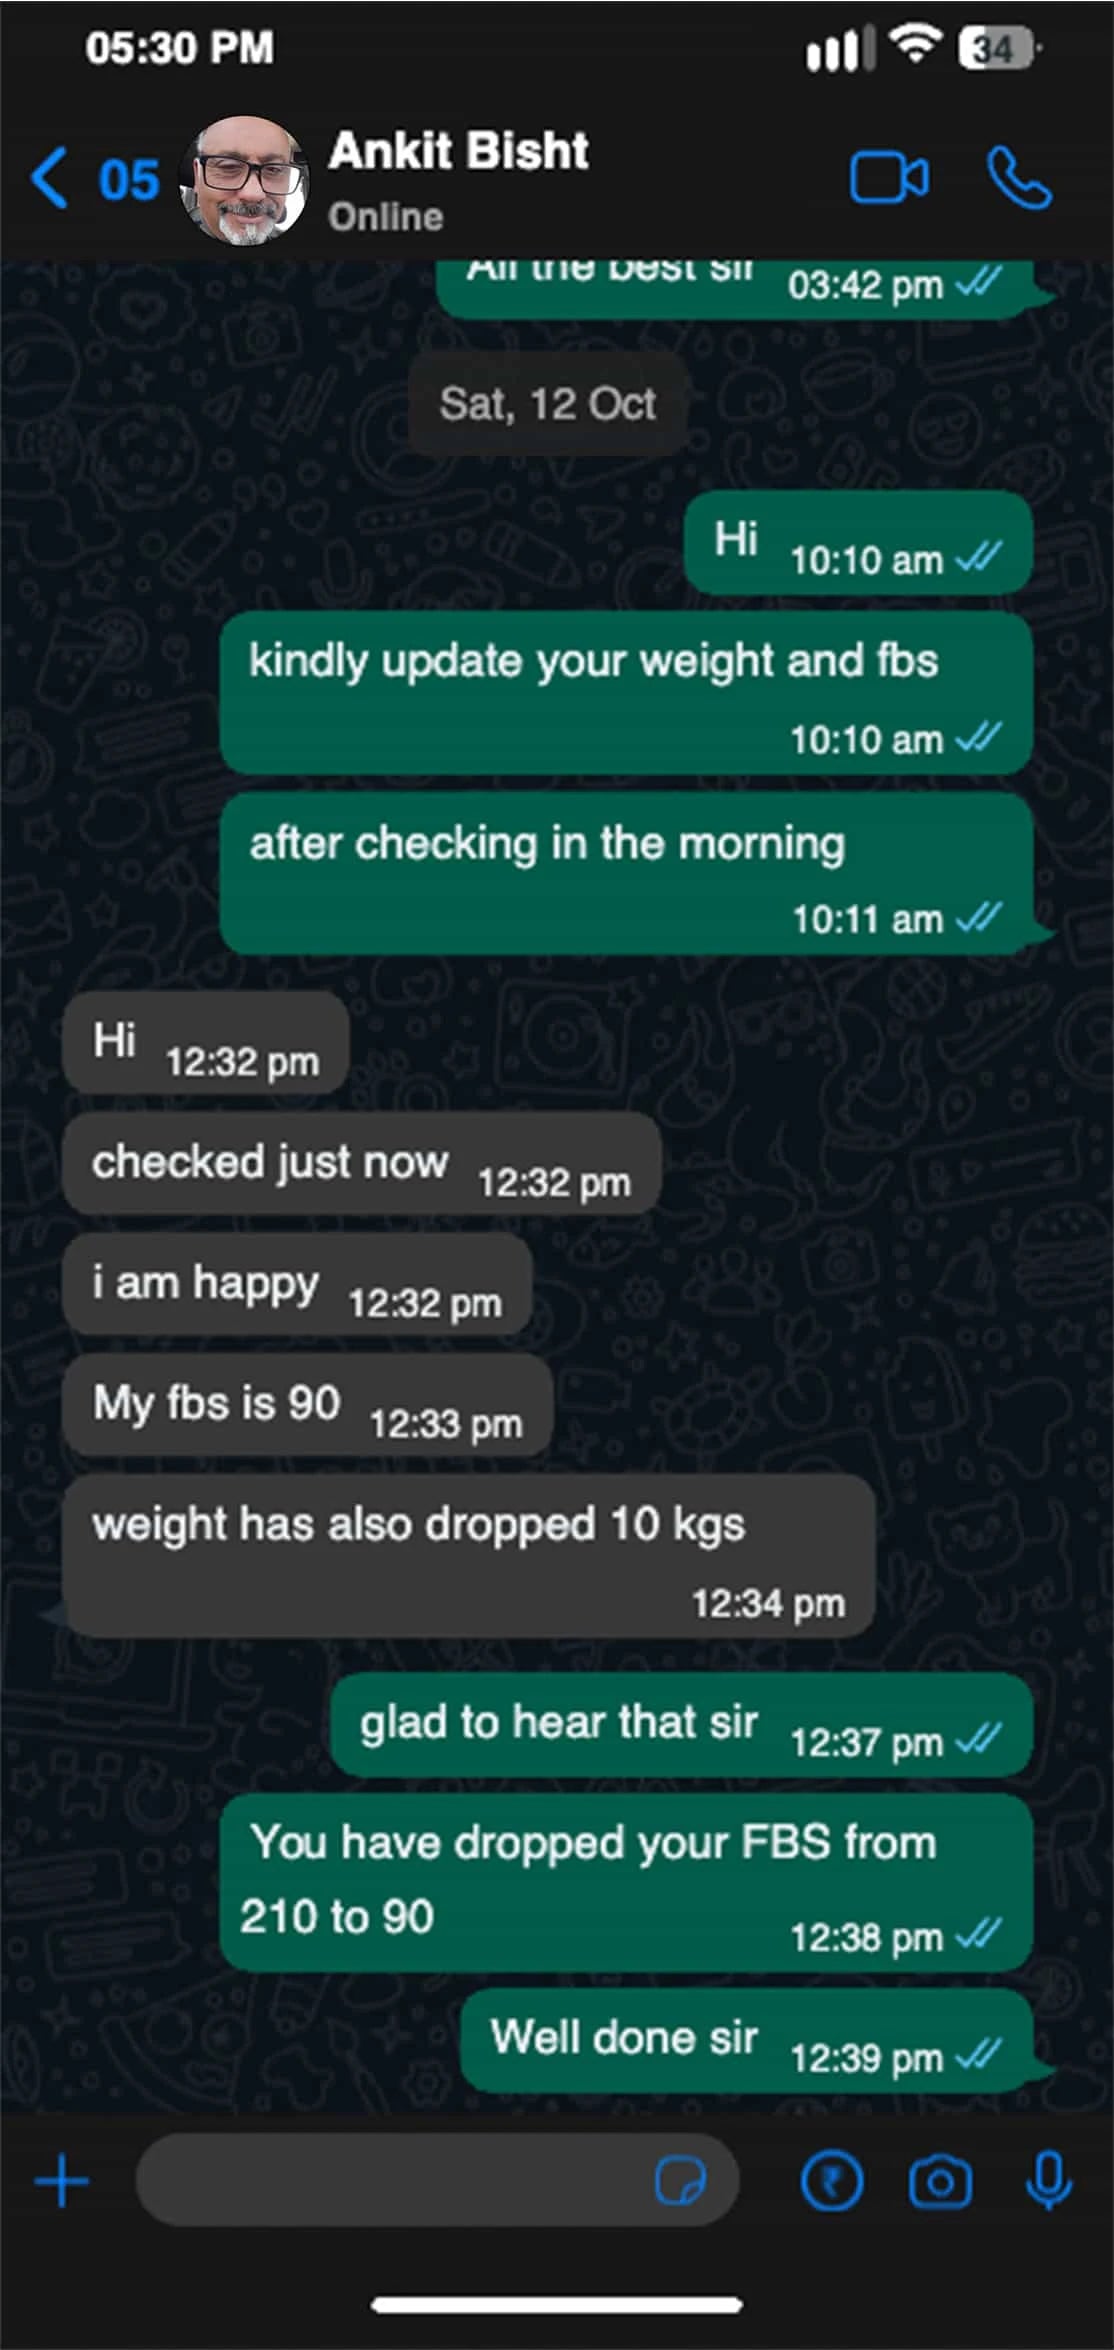
Task: Tap the 'checked just now' message
Action: 361,1164
